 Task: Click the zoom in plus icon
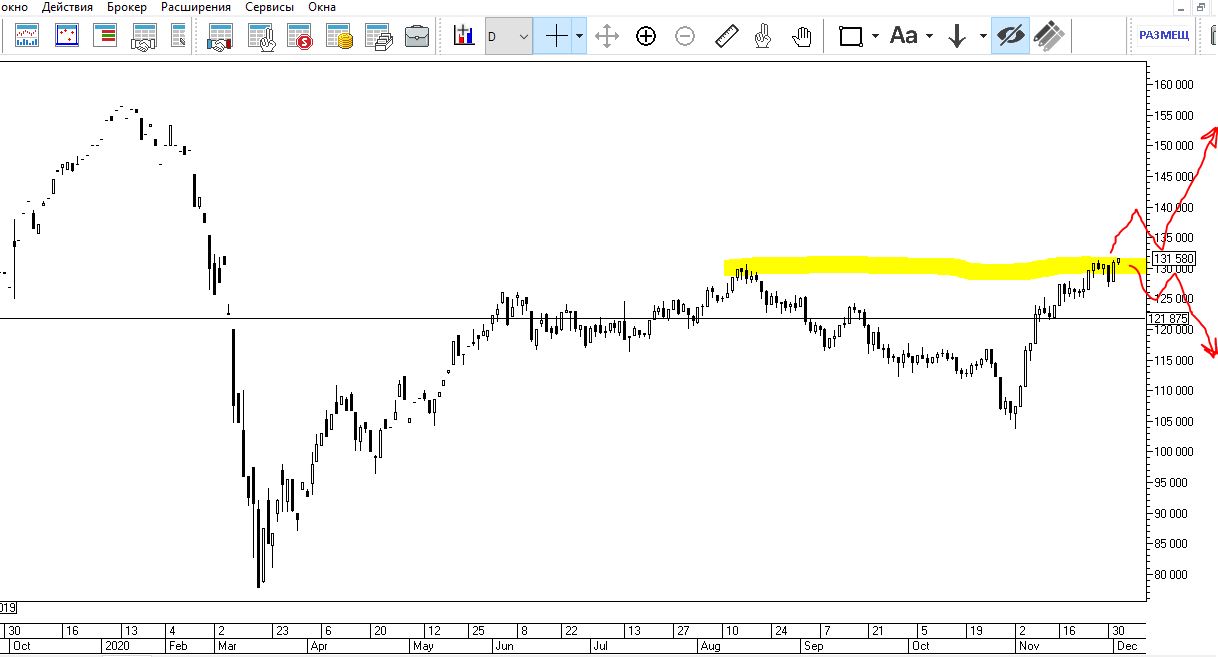tap(646, 37)
